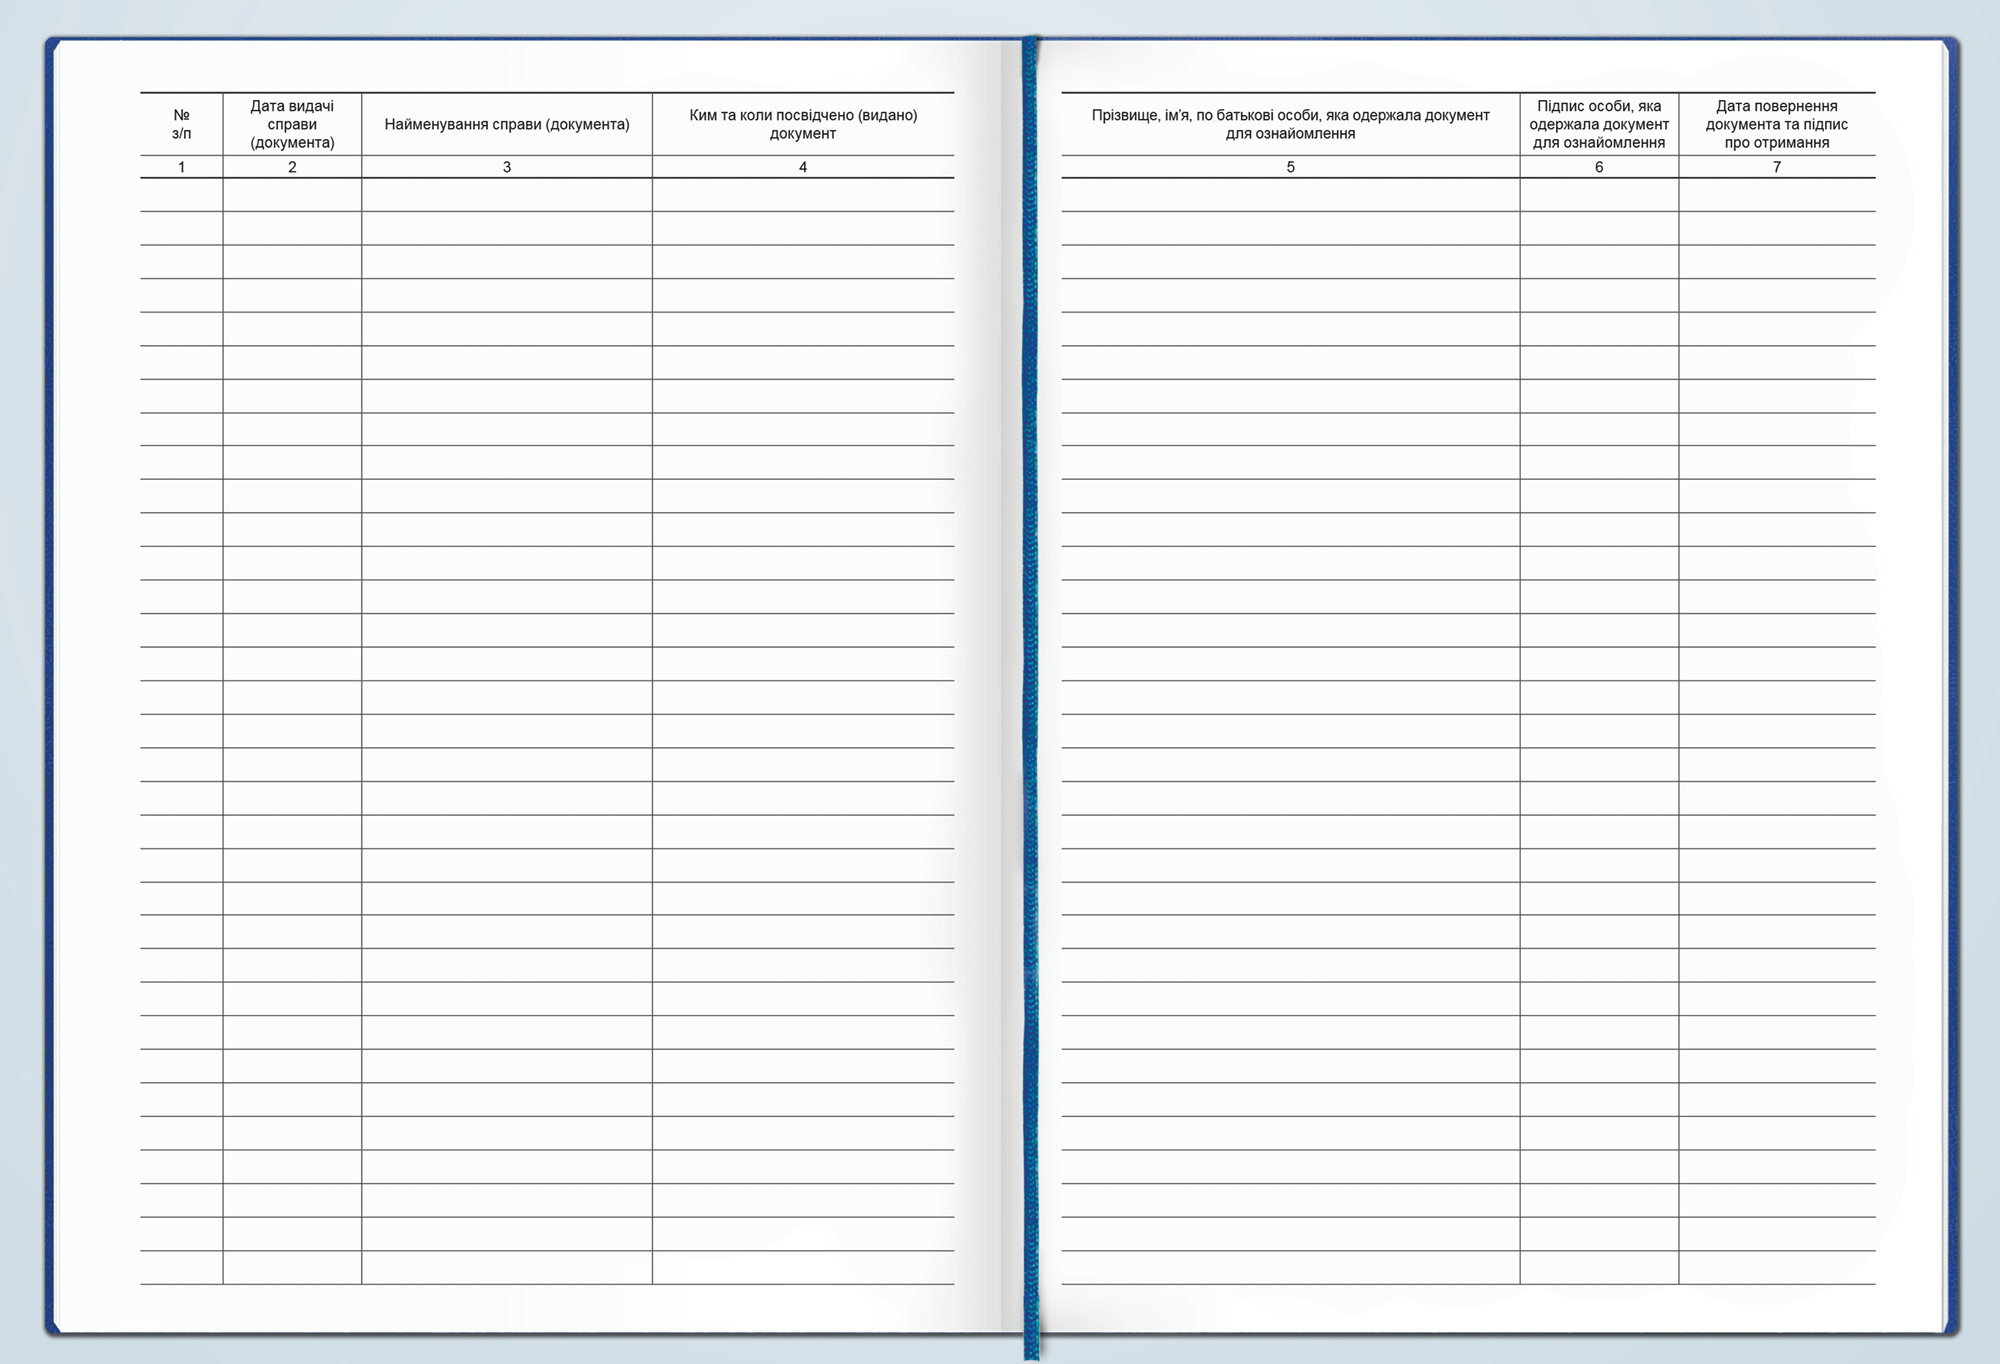Click column number 5 label
This screenshot has width=2000, height=1364.
[x=1290, y=167]
